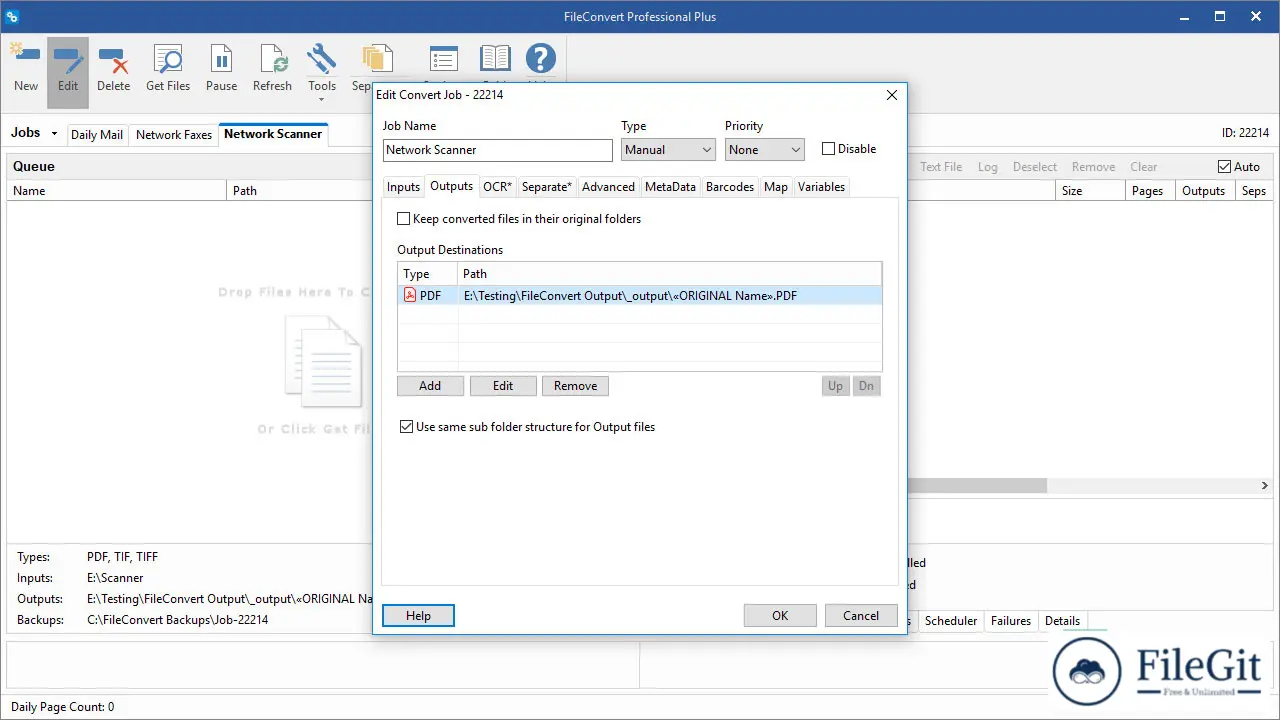Click the Path column header in destinations

point(670,274)
